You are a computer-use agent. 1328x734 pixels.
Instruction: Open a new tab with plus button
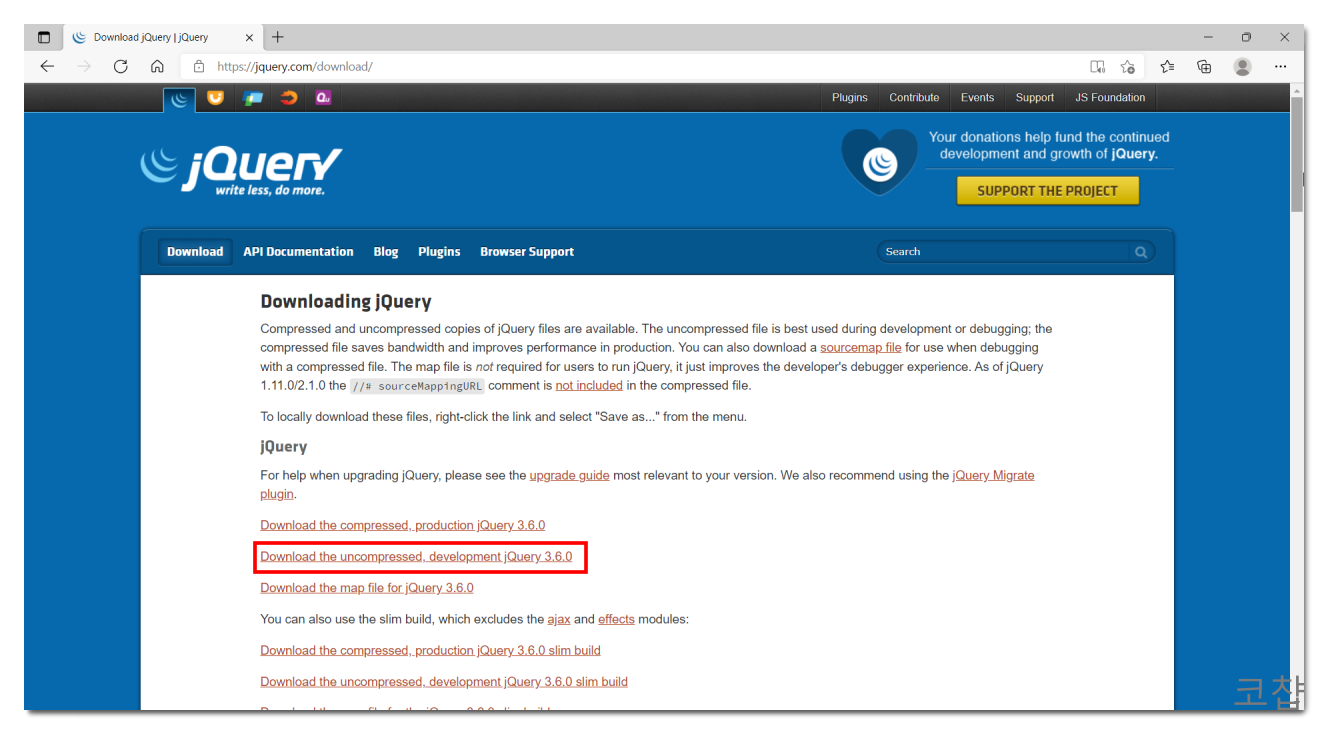[x=278, y=37]
